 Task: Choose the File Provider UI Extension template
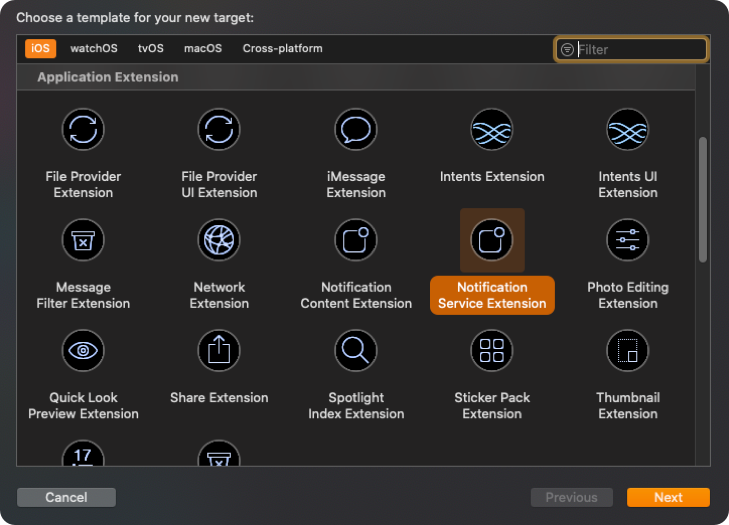219,129
